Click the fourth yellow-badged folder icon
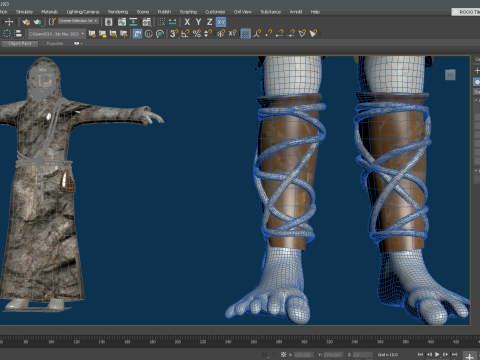Image resolution: width=480 pixels, height=360 pixels. pos(124,33)
